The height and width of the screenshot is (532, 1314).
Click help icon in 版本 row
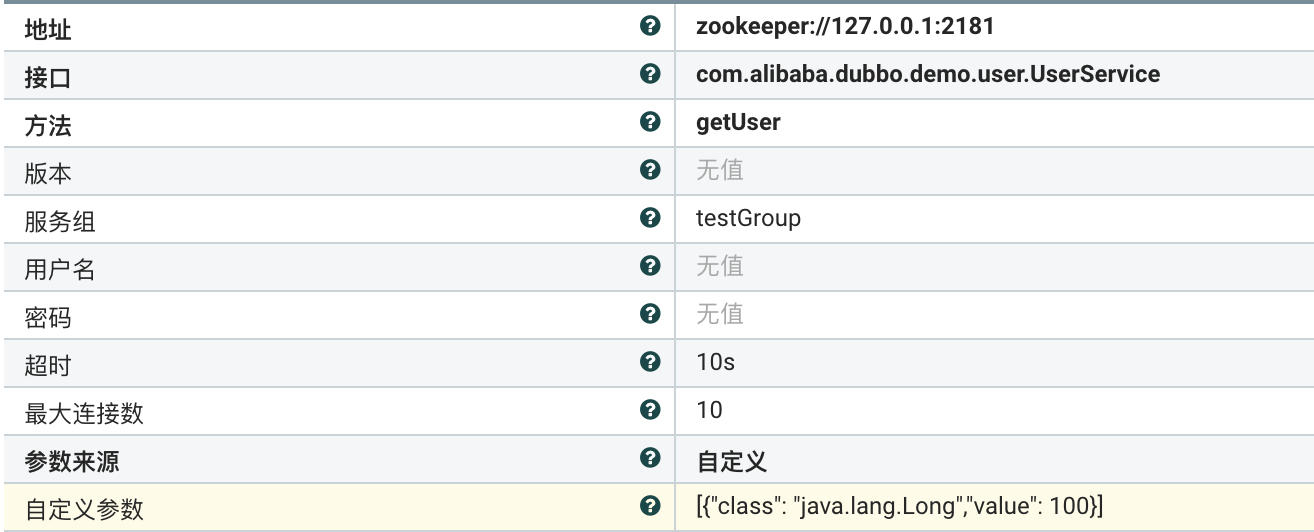pos(651,170)
